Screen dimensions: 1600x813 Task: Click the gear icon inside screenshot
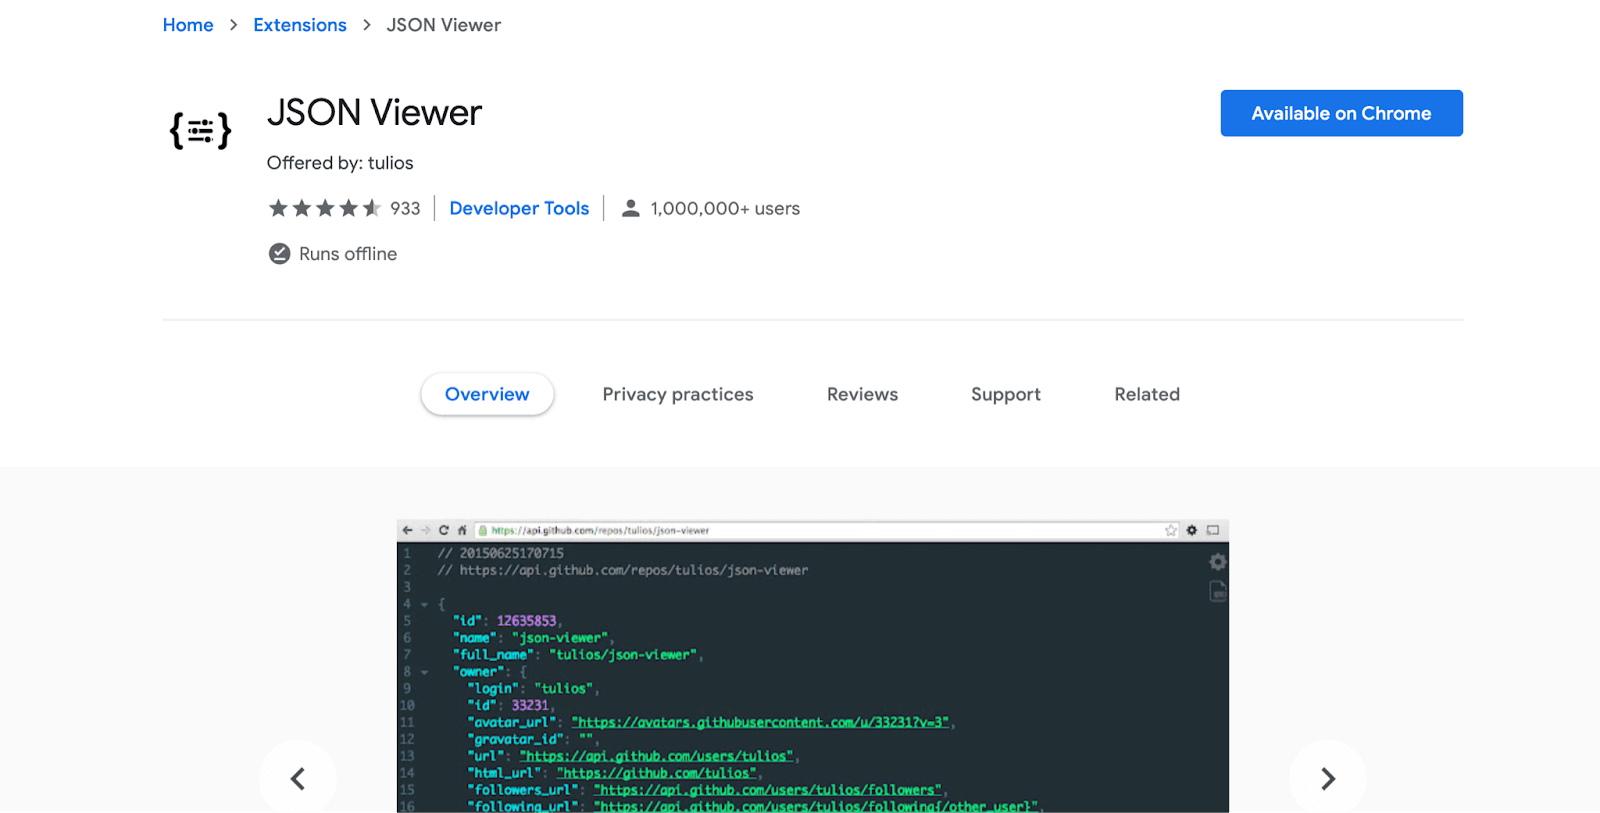point(1217,562)
